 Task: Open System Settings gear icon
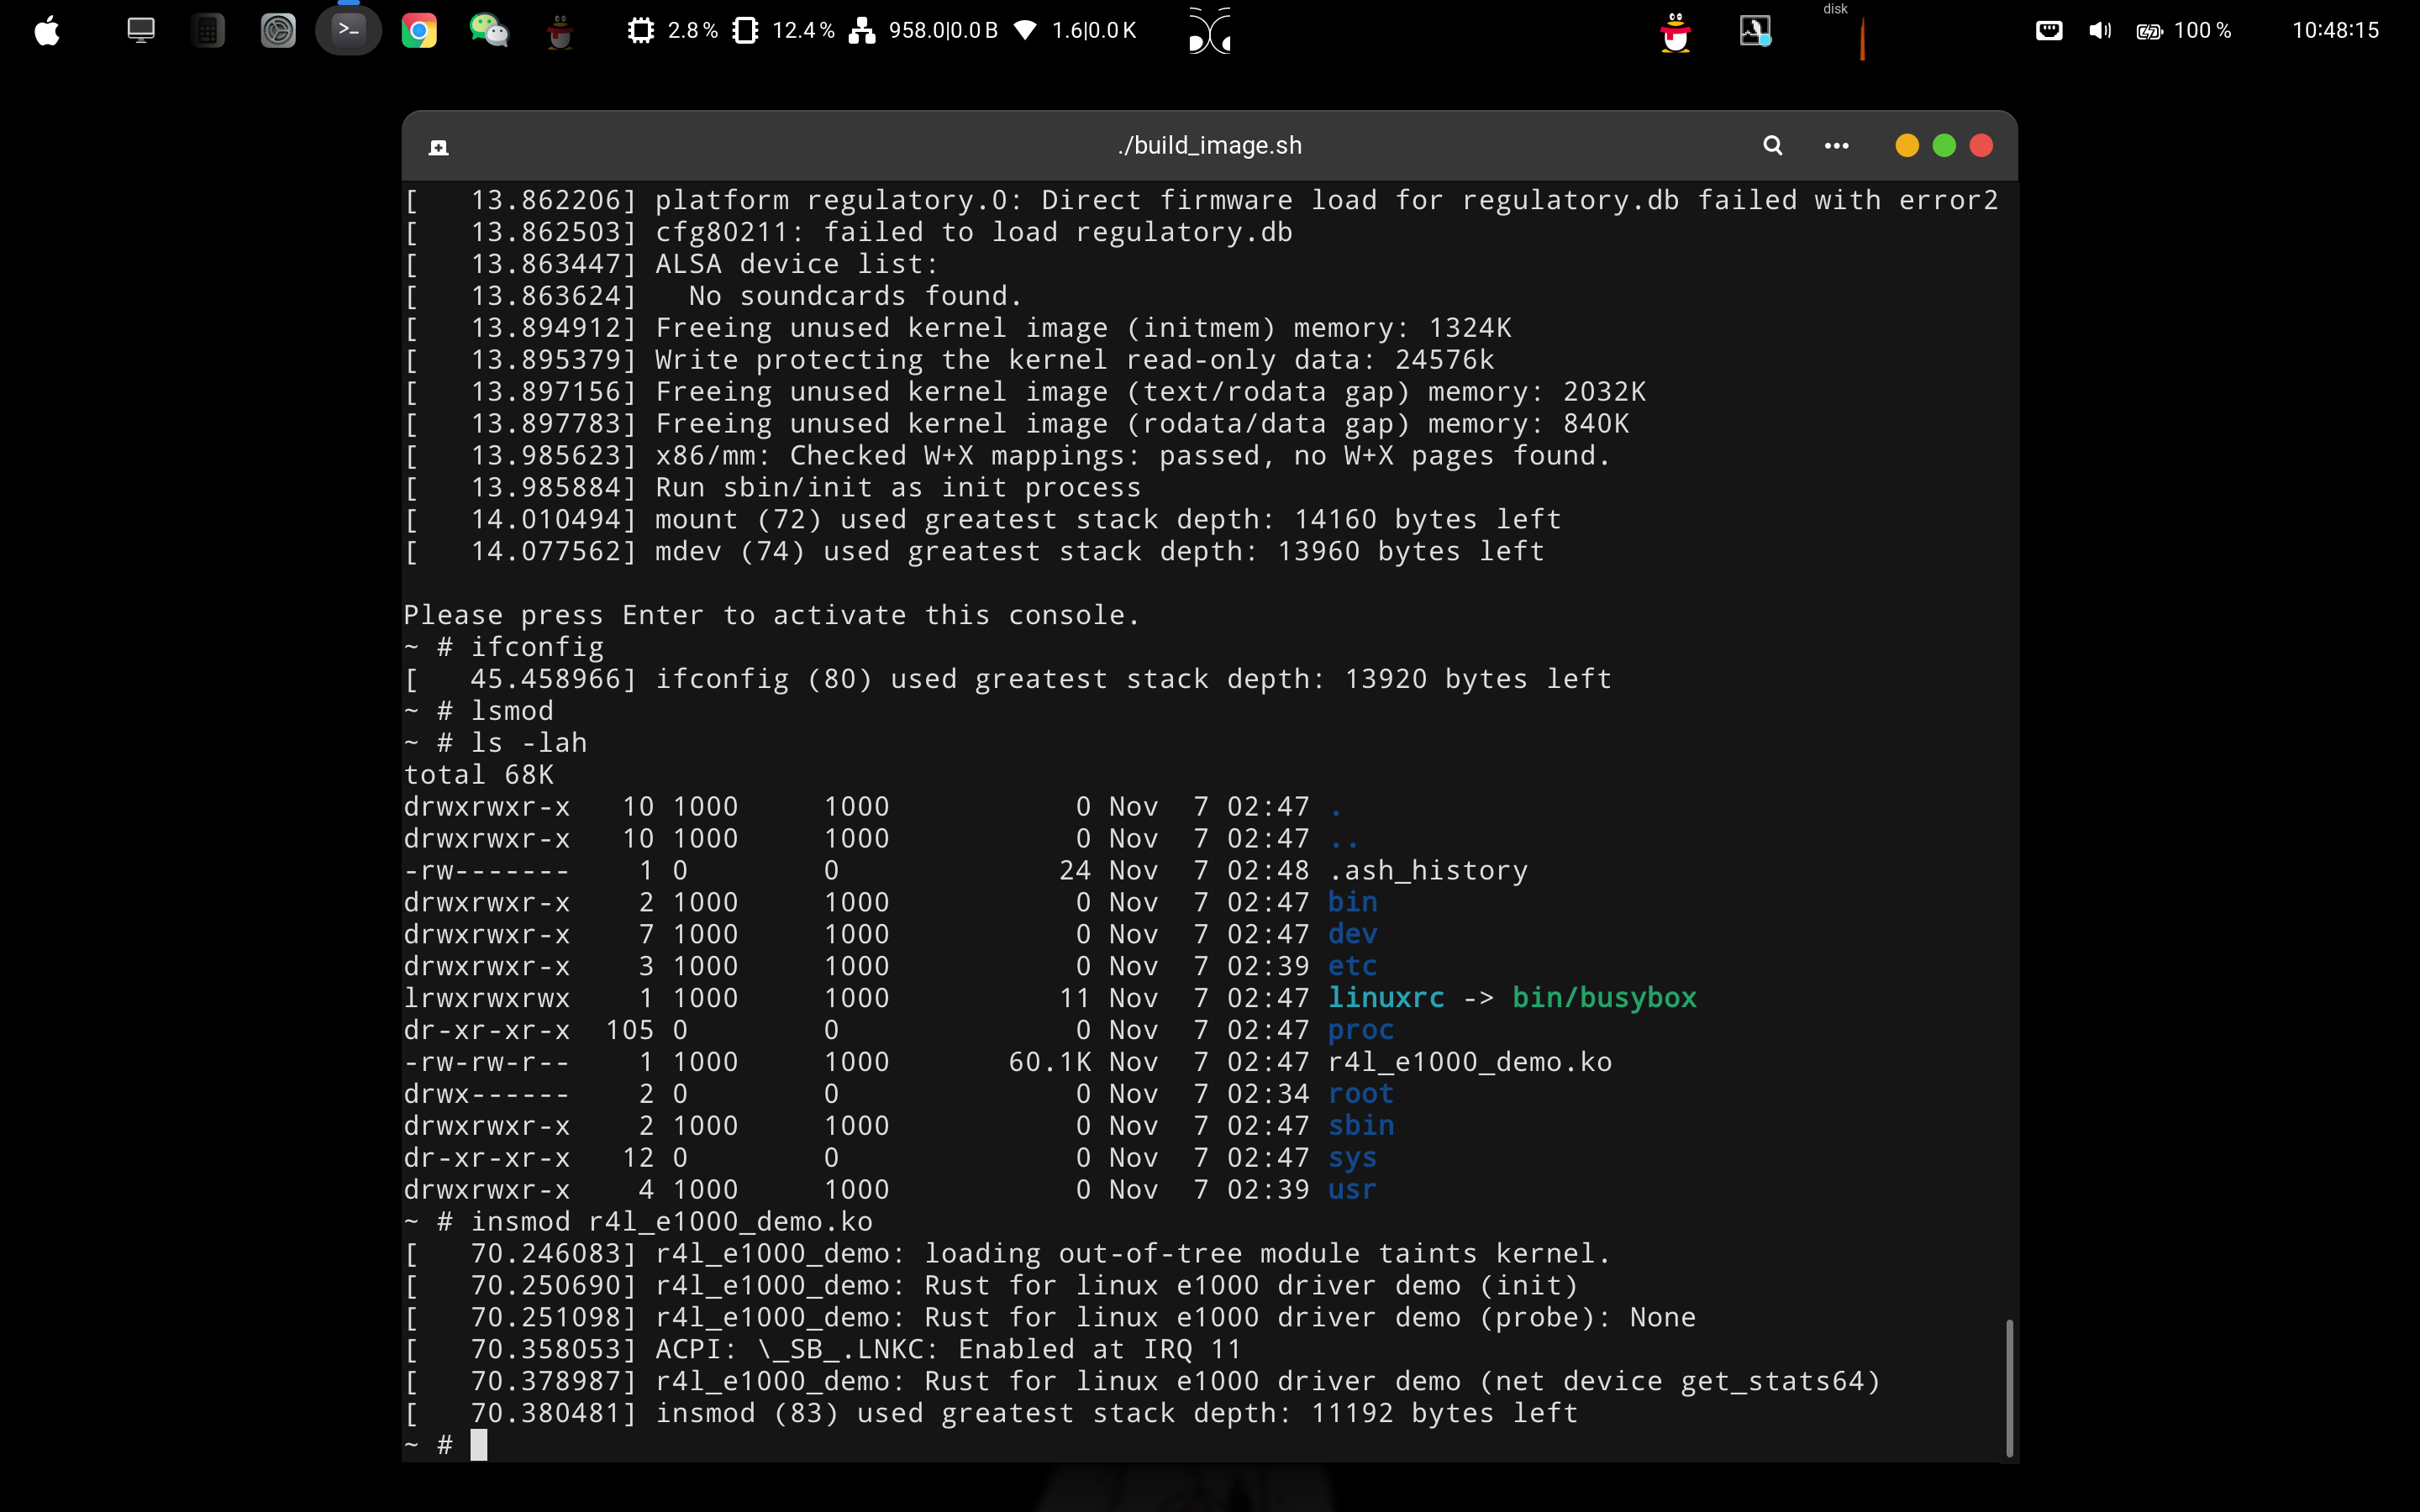(x=278, y=31)
